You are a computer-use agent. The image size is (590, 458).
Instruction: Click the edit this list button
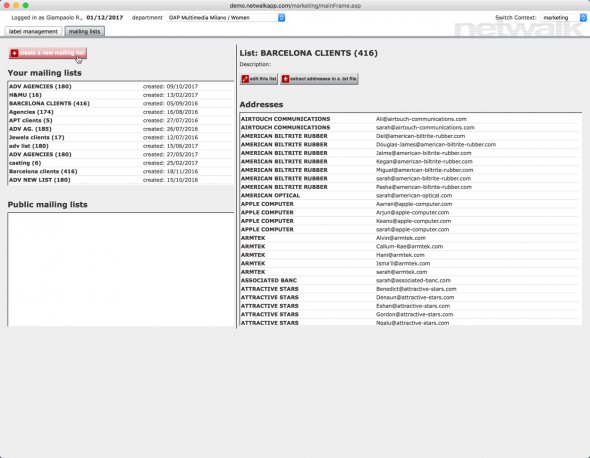(x=259, y=79)
